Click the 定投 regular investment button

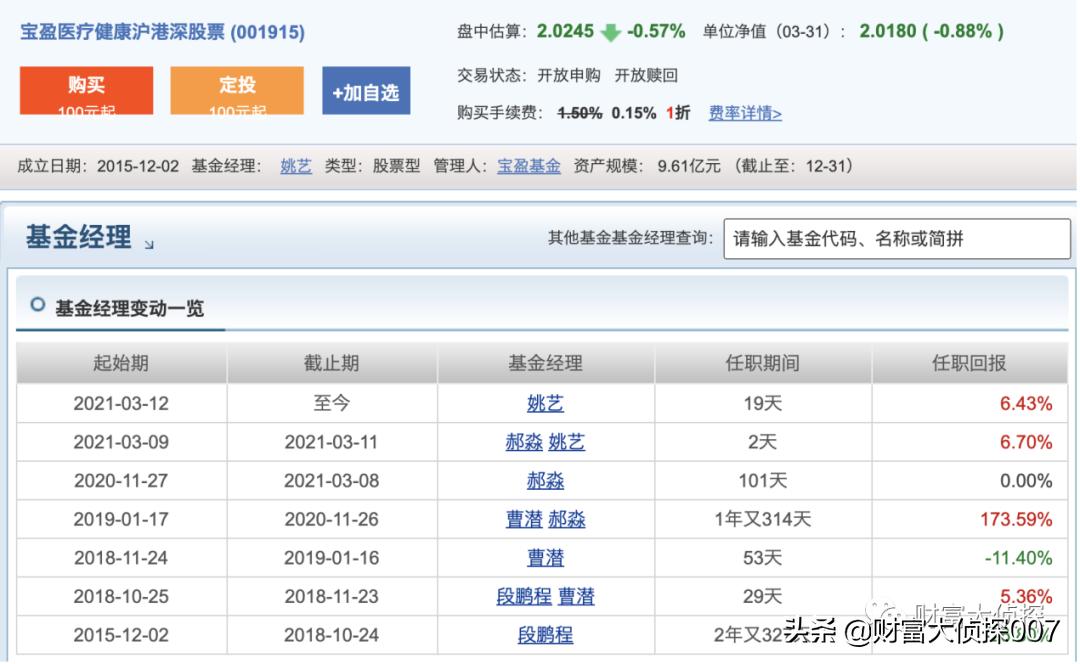tap(237, 89)
